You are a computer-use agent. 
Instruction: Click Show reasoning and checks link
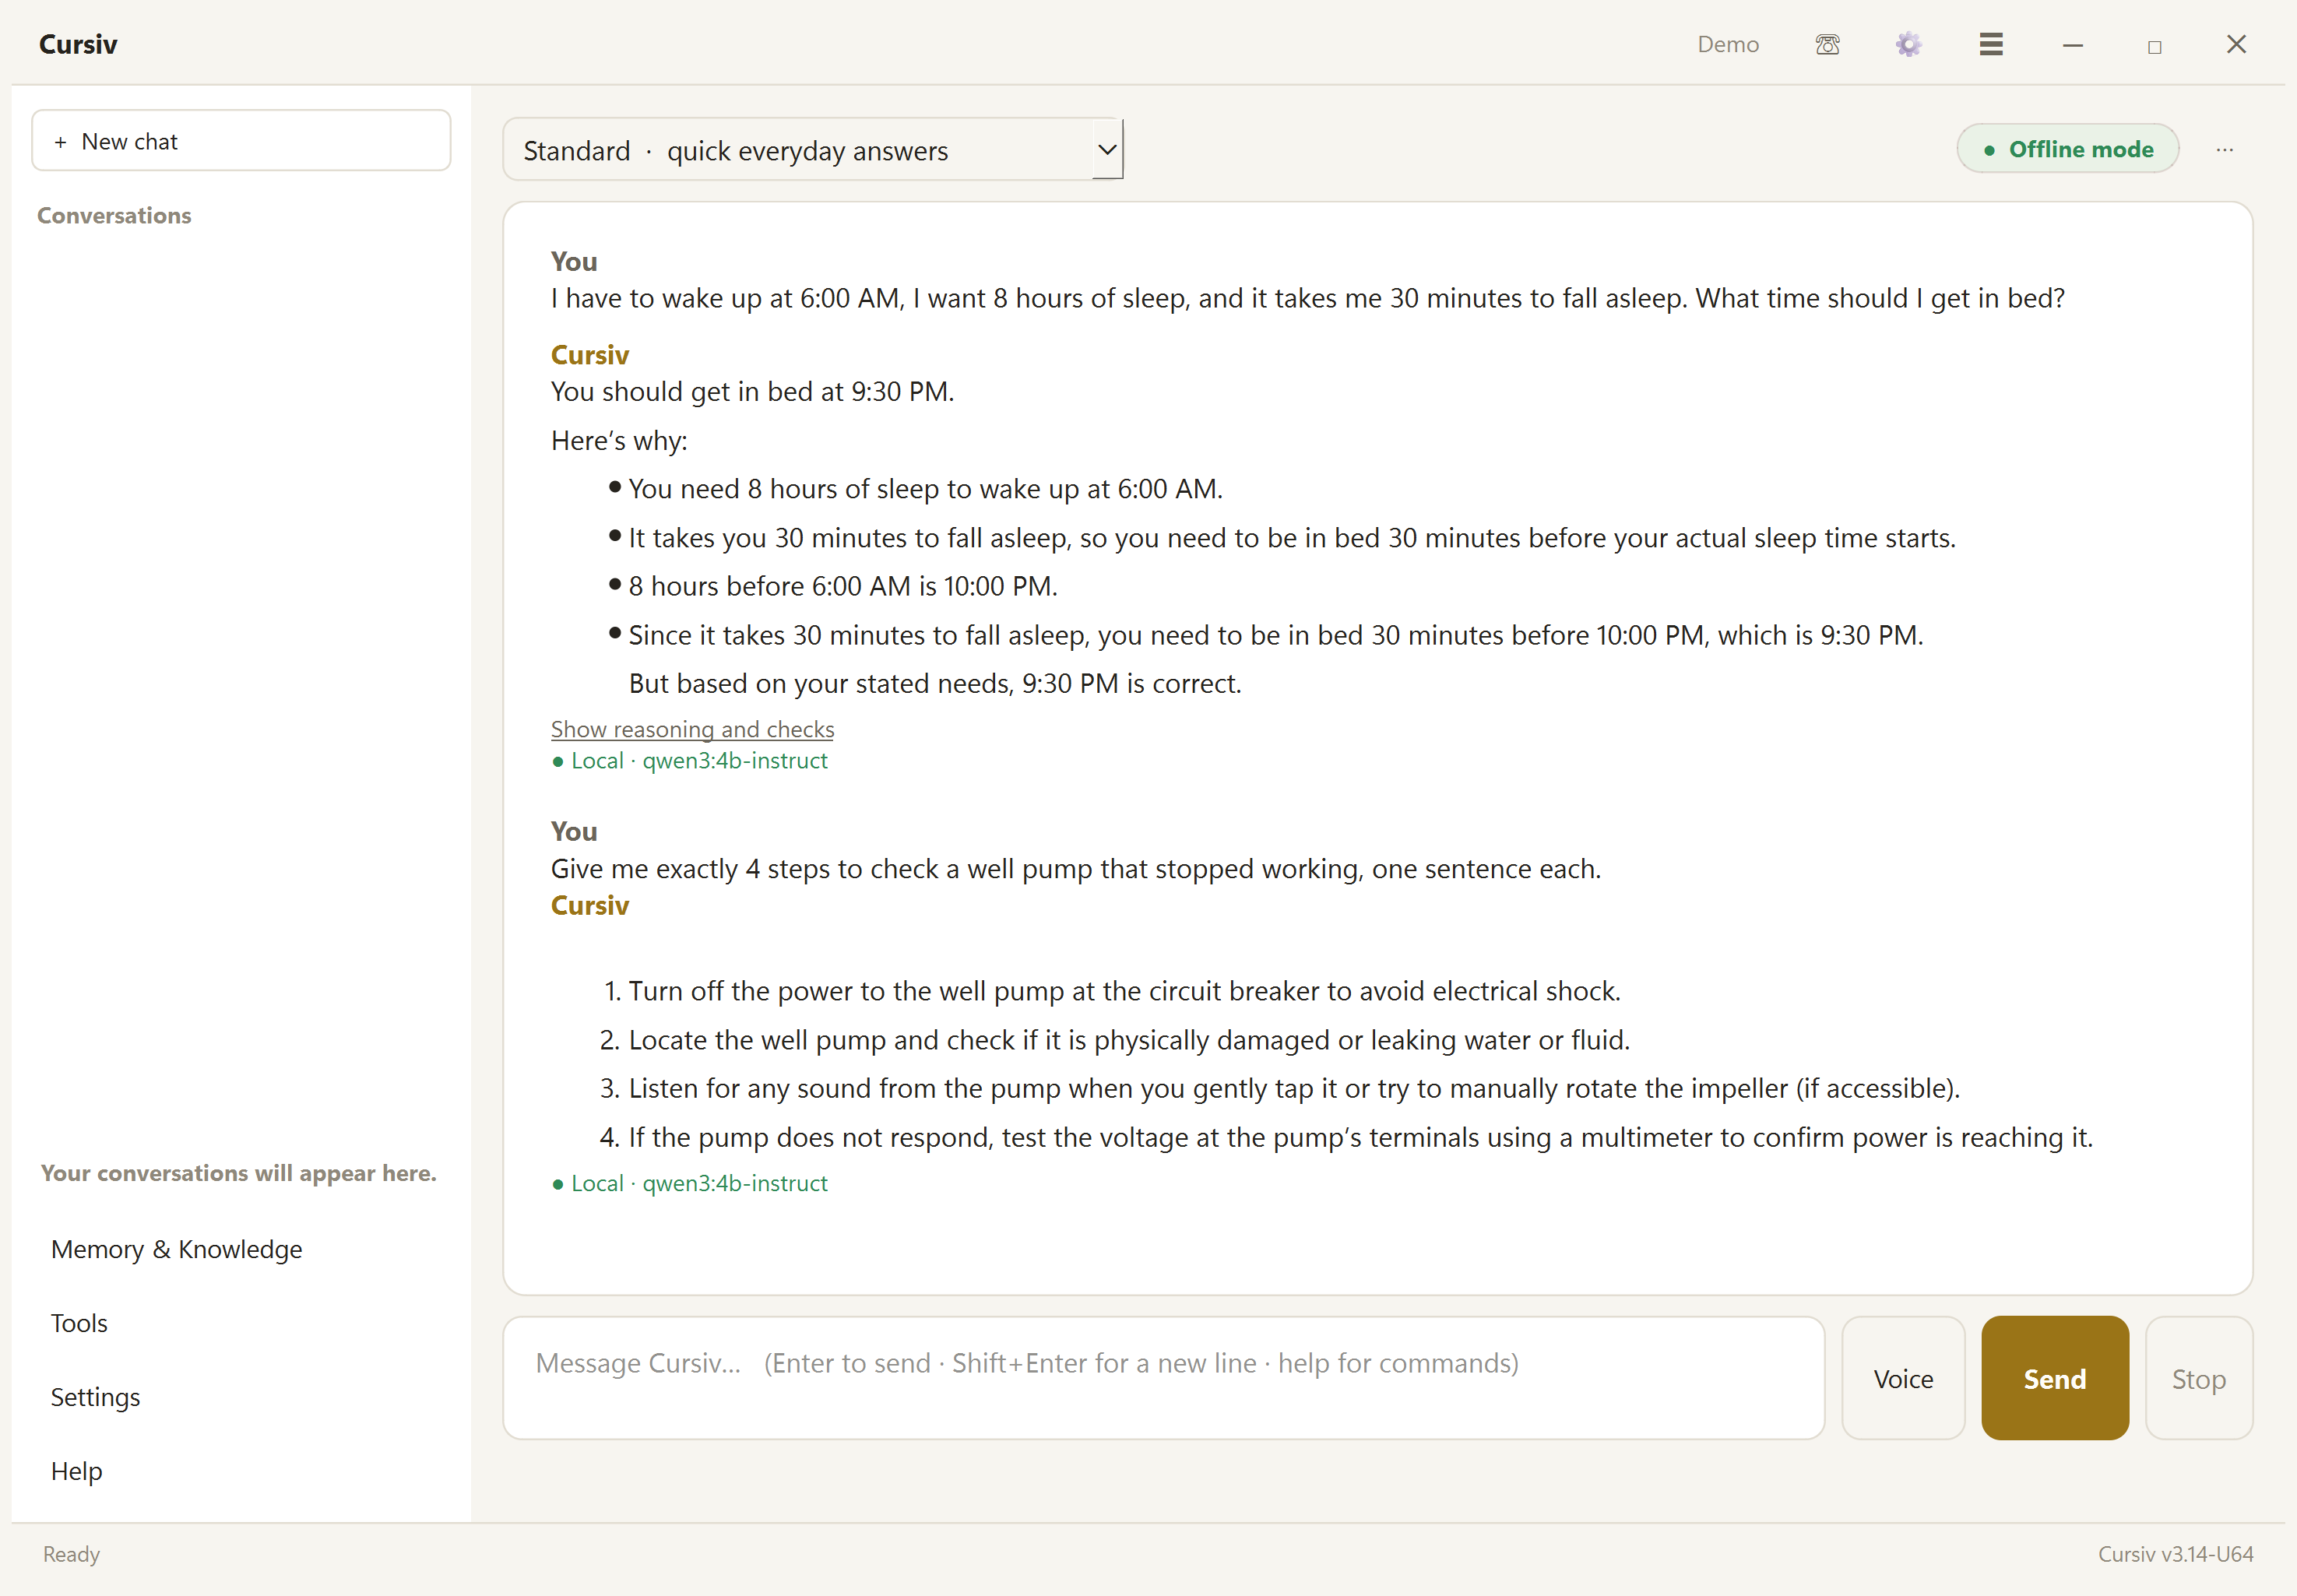(692, 729)
